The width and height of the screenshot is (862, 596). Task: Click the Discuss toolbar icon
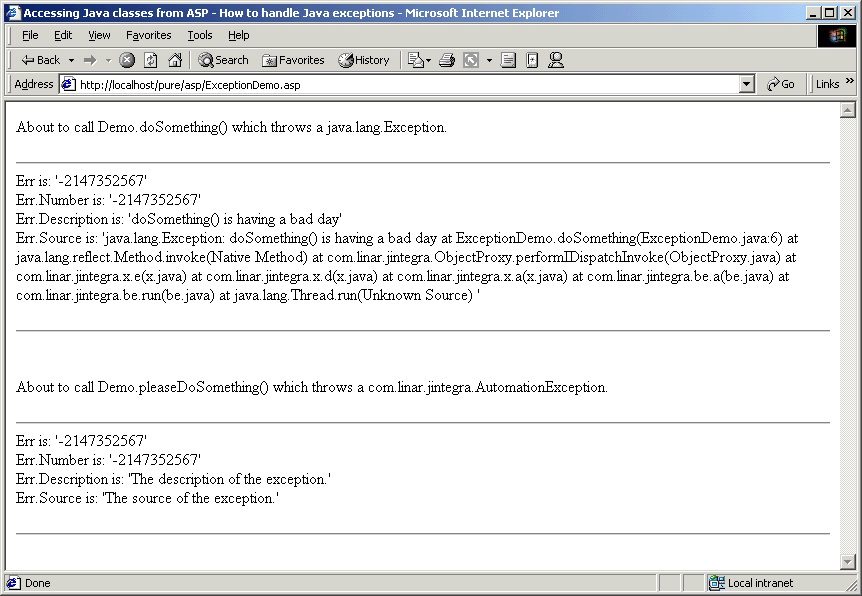click(x=508, y=60)
